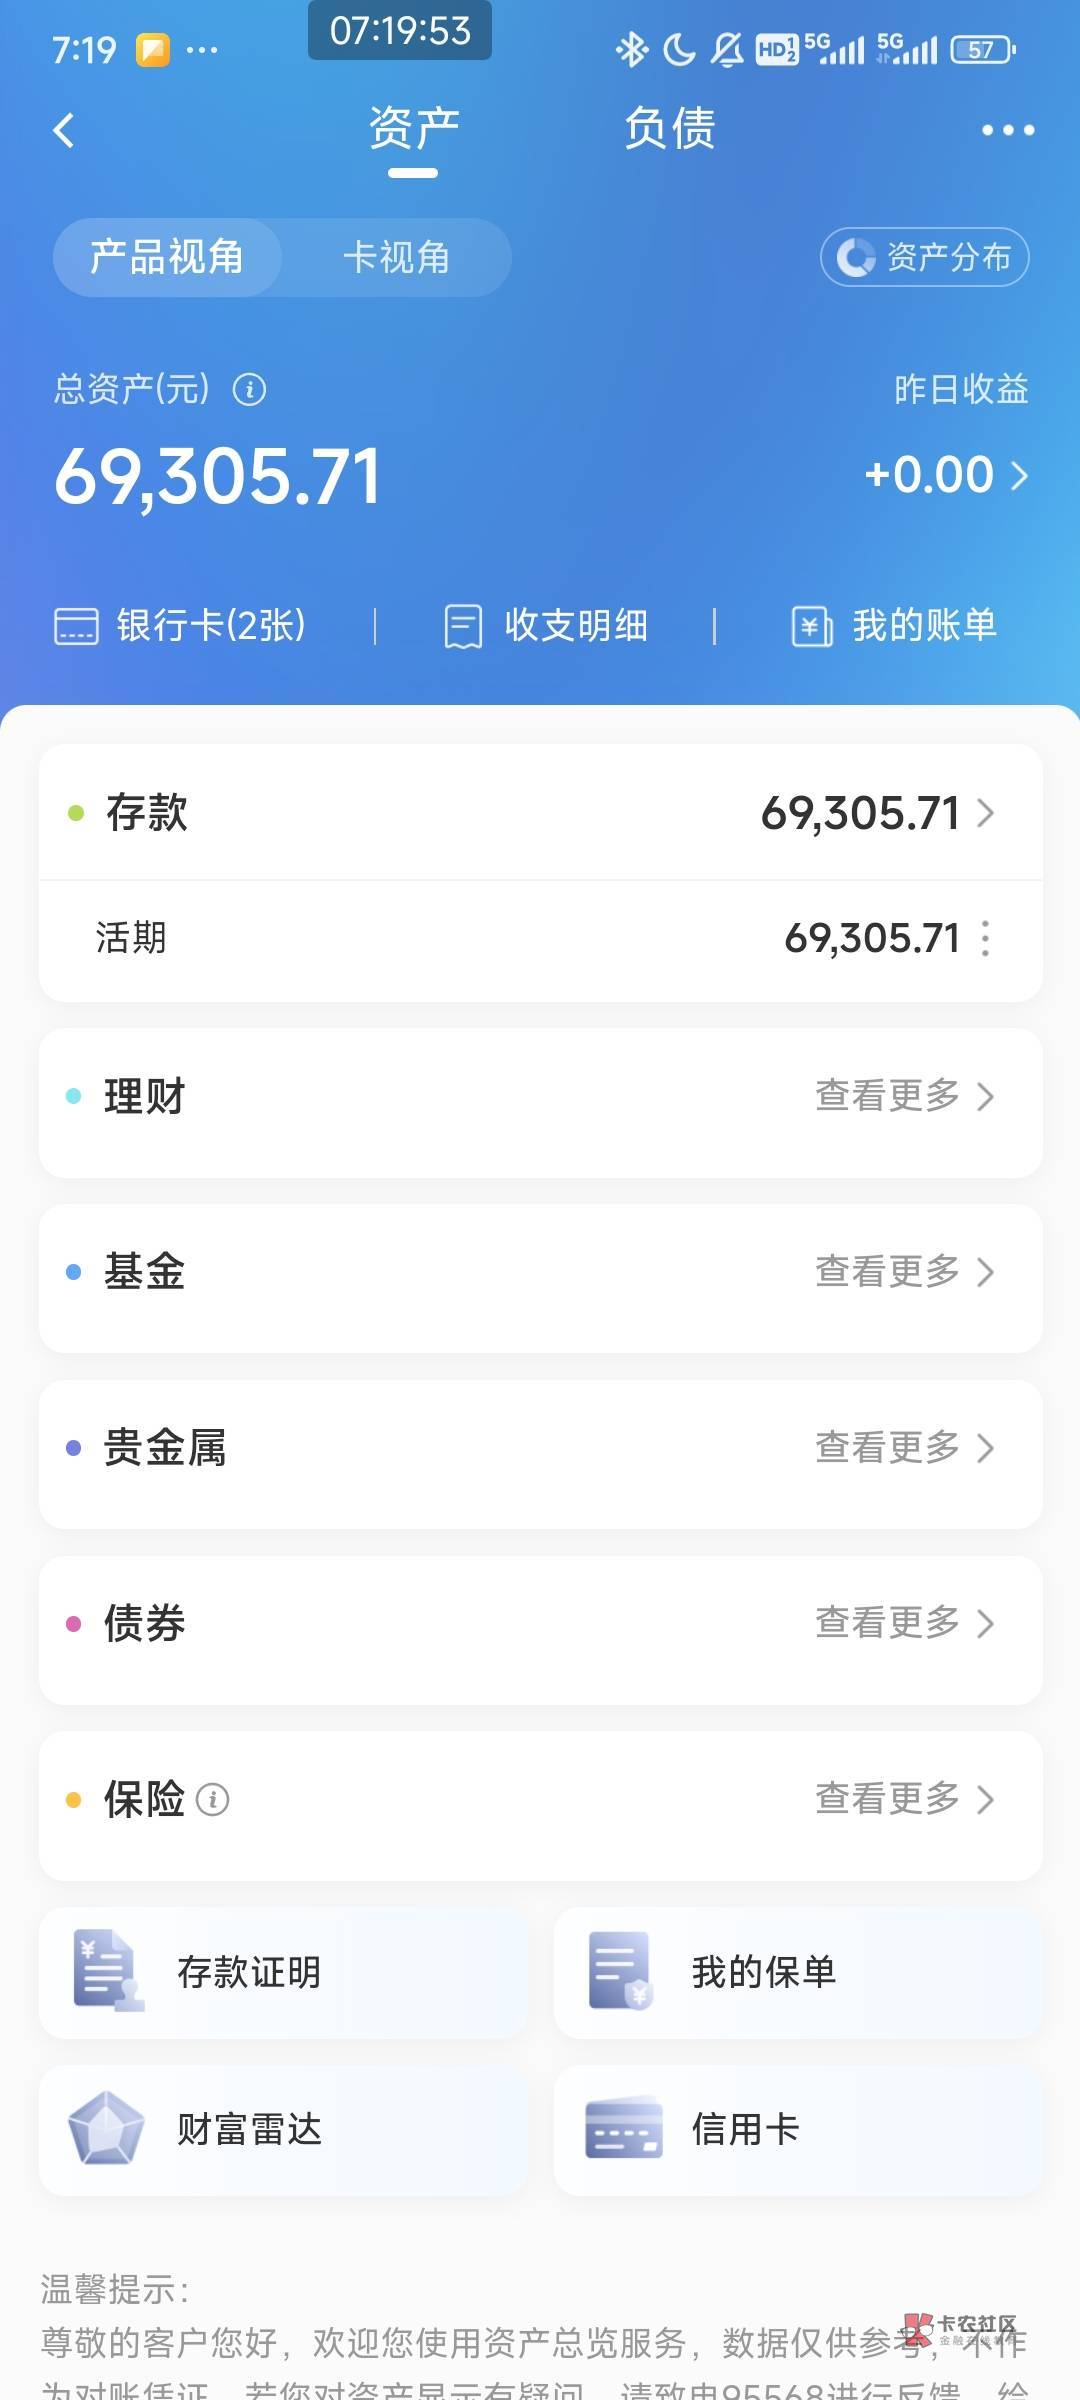Screen dimensions: 1080x2400
Task: Open 我的账单 bill icon
Action: [811, 627]
